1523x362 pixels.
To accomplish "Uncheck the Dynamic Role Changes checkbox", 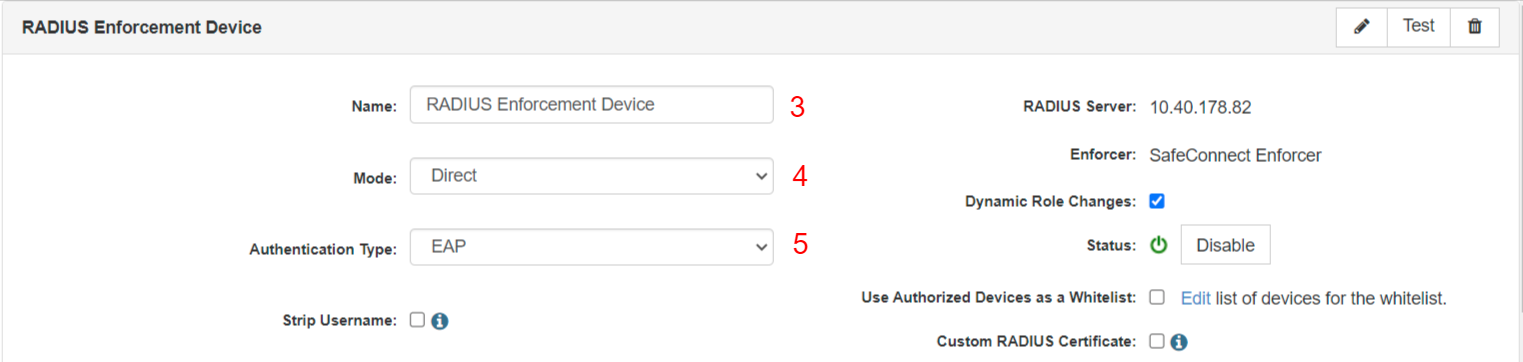I will (x=1156, y=201).
